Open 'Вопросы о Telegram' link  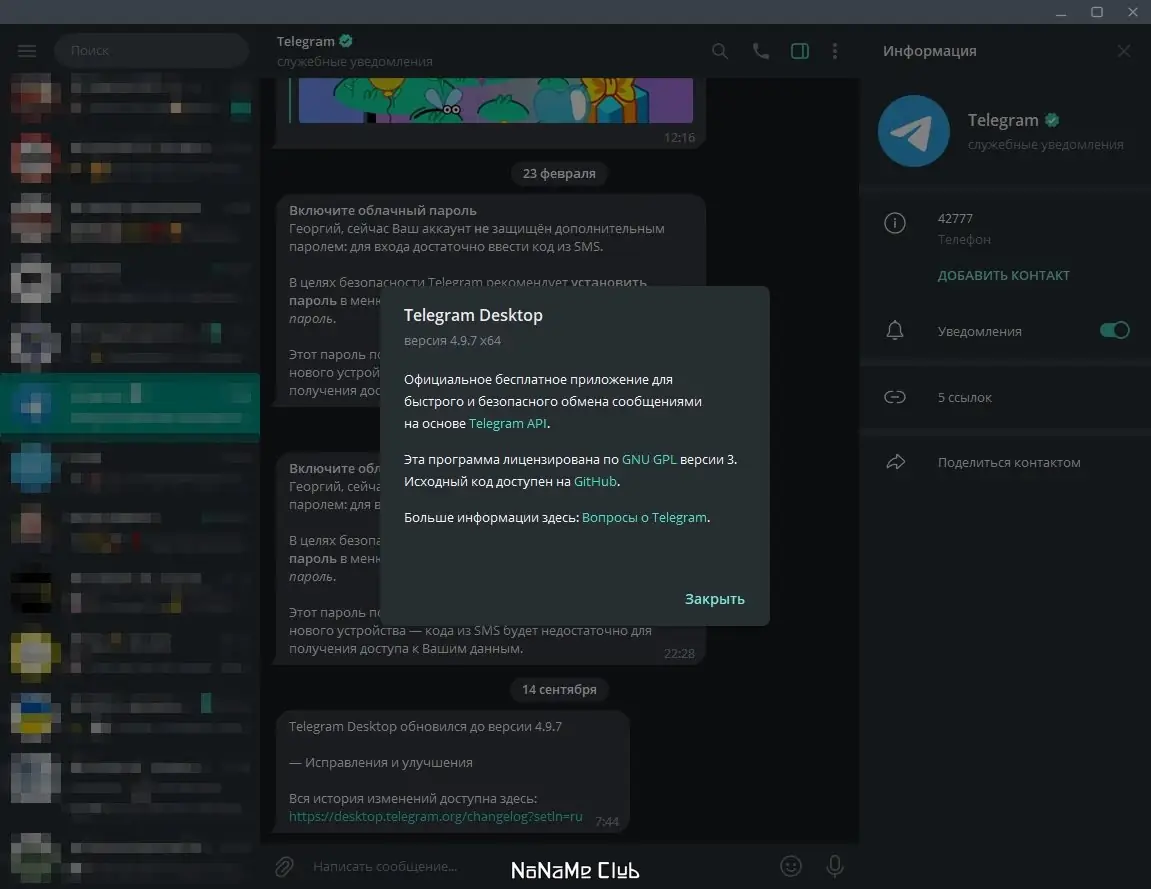645,518
